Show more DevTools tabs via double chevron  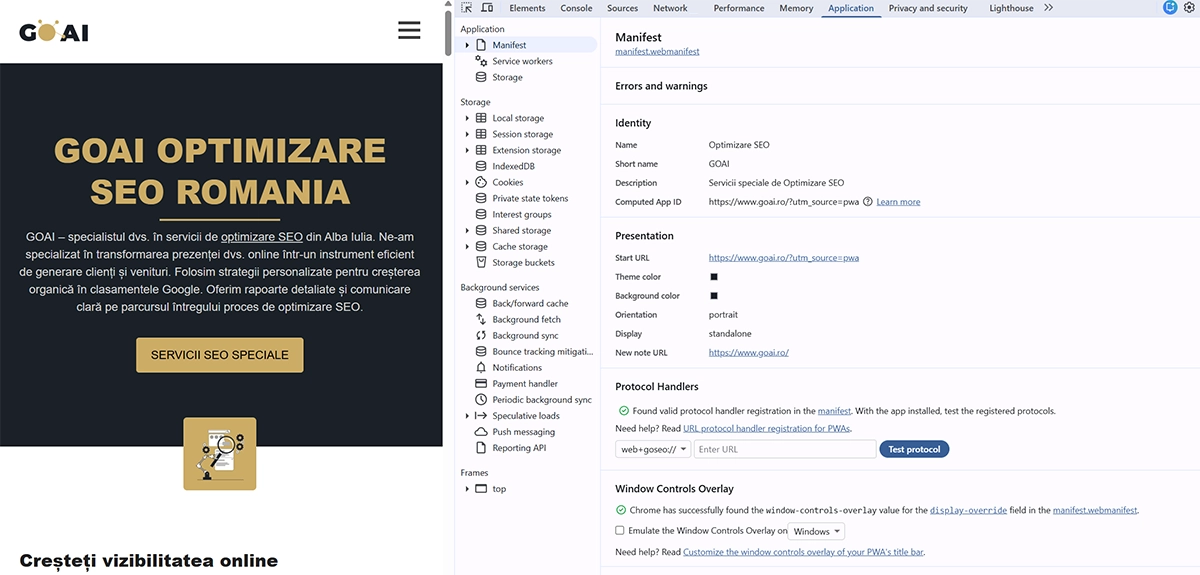click(x=1048, y=8)
